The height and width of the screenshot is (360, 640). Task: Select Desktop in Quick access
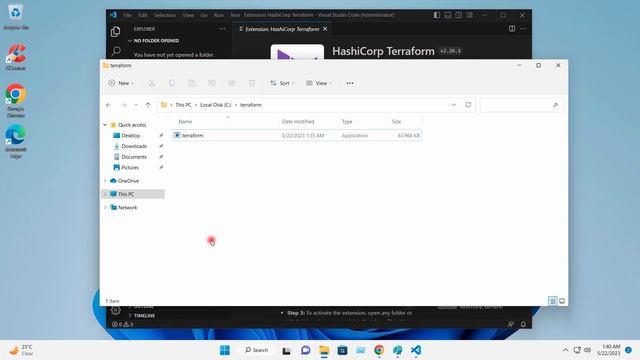[131, 136]
